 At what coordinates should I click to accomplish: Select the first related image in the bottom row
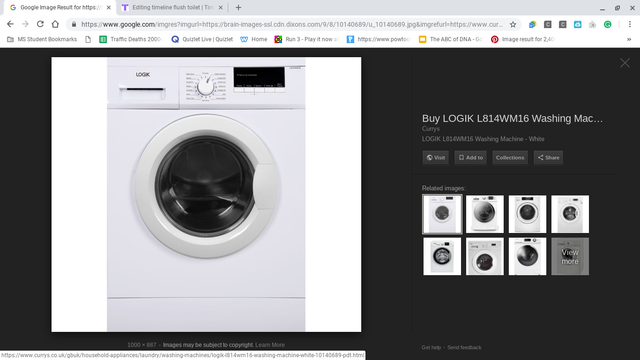[442, 256]
